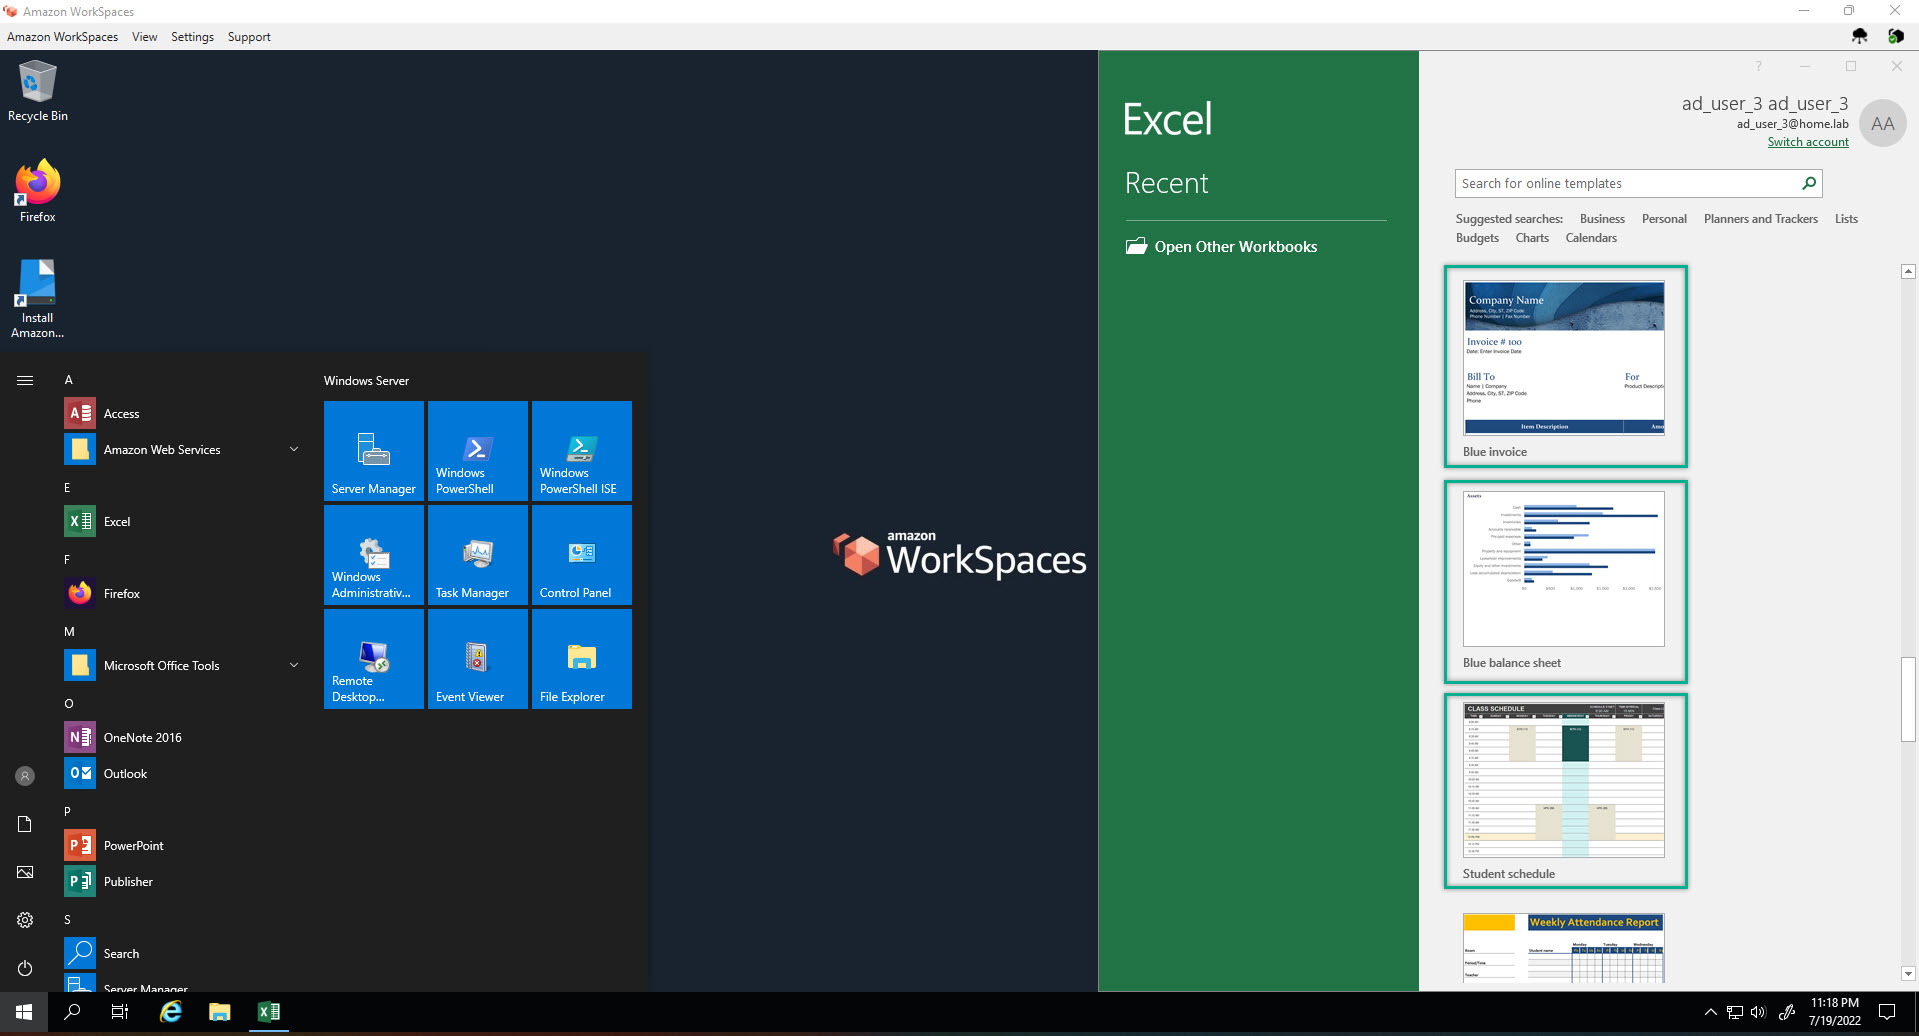Collapse the Start menu hamburger panel
This screenshot has width=1919, height=1036.
(25, 380)
